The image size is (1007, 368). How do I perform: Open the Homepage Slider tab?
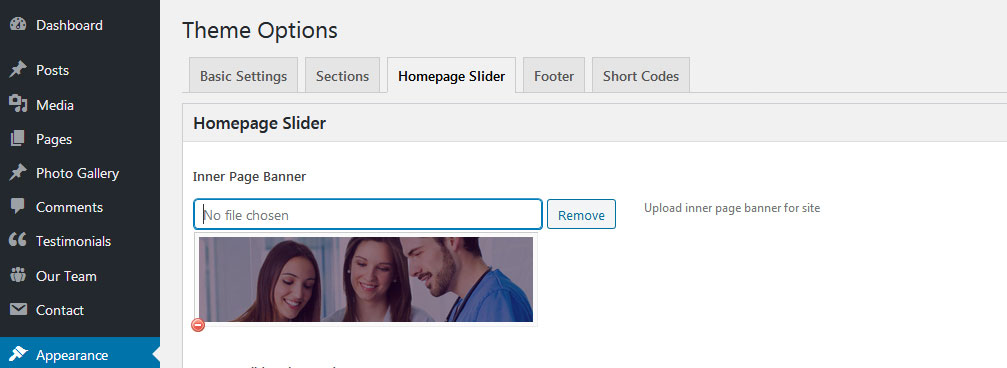pyautogui.click(x=451, y=76)
